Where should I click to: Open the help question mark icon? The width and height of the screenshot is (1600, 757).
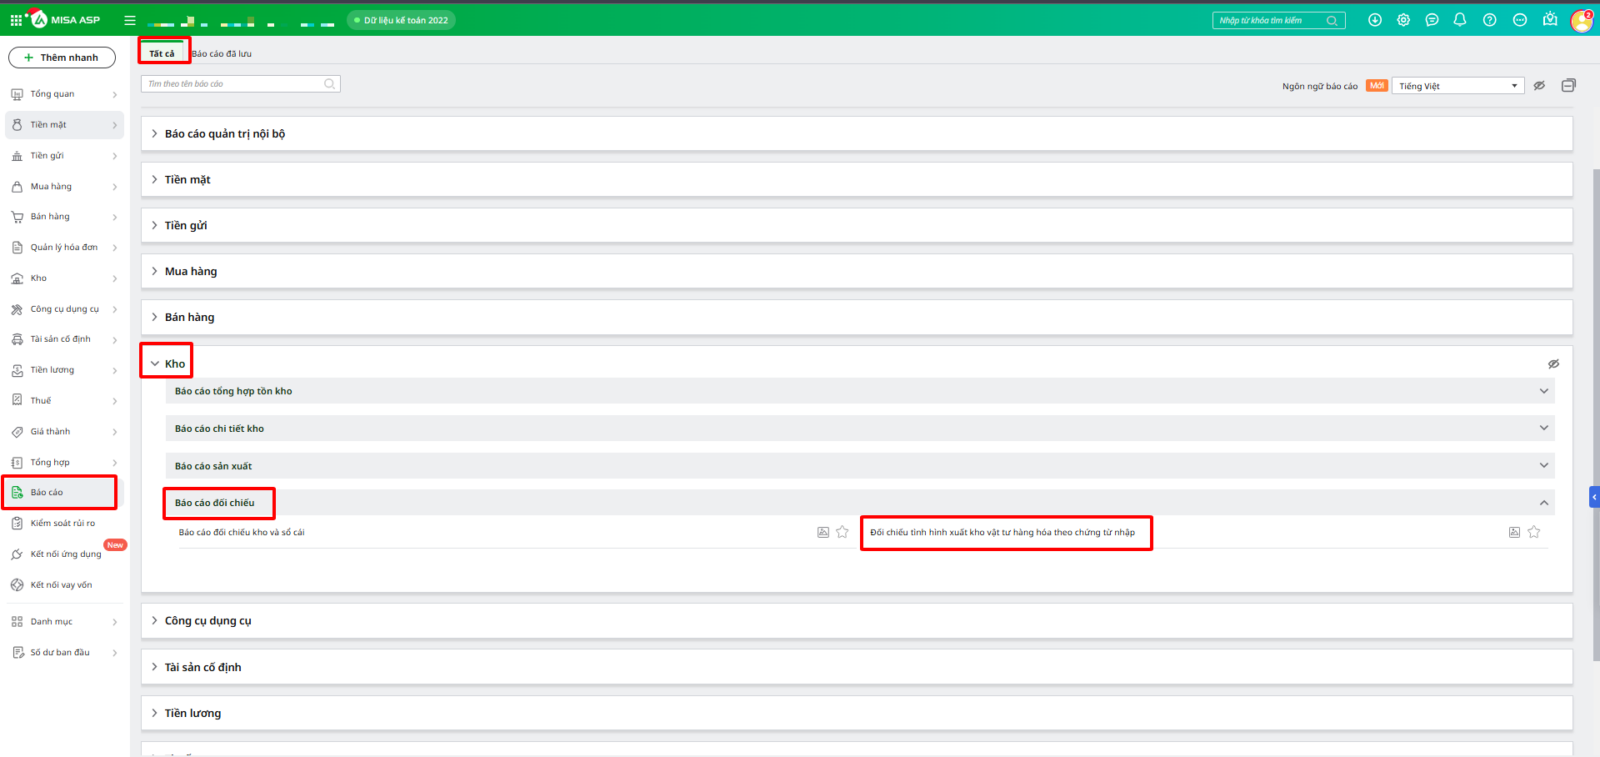click(x=1489, y=20)
